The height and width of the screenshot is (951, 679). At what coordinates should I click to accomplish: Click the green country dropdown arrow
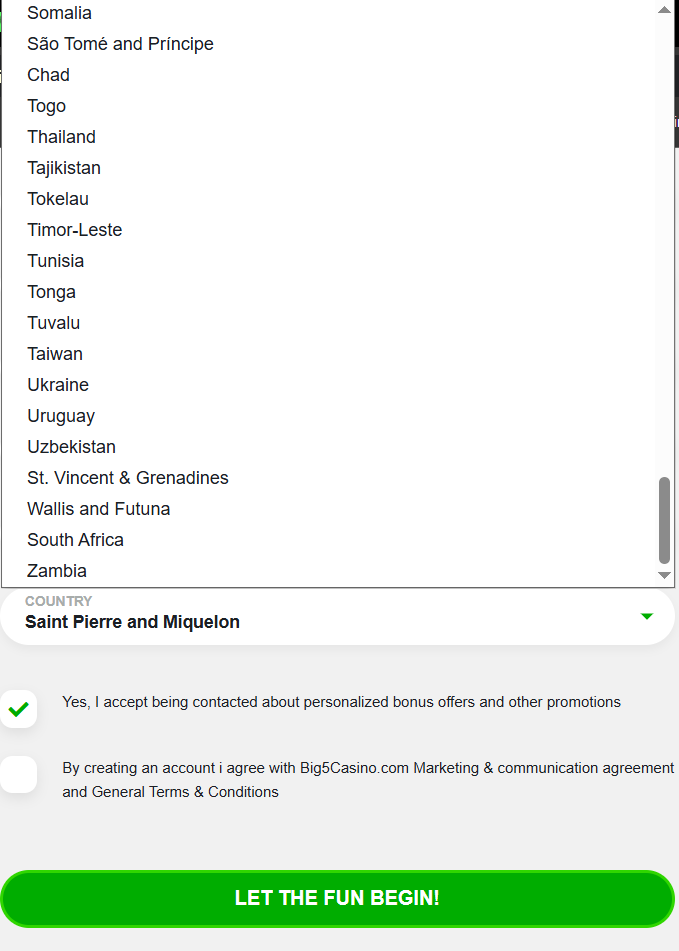pos(646,616)
